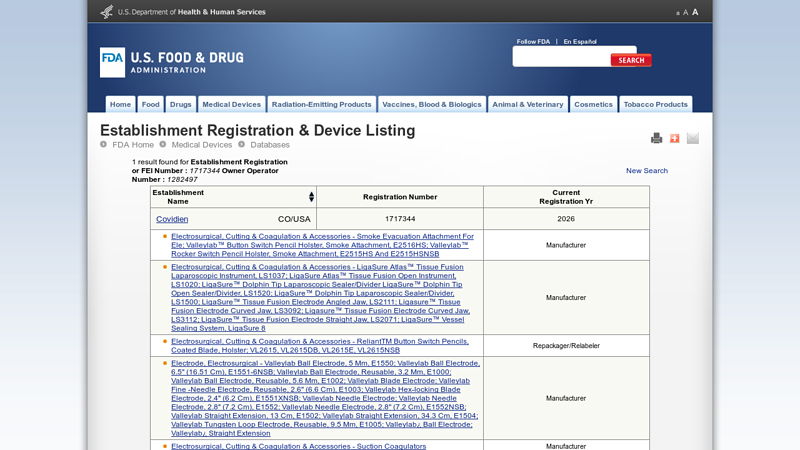
Task: Sort by Establishment Name arrows
Action: tap(311, 197)
